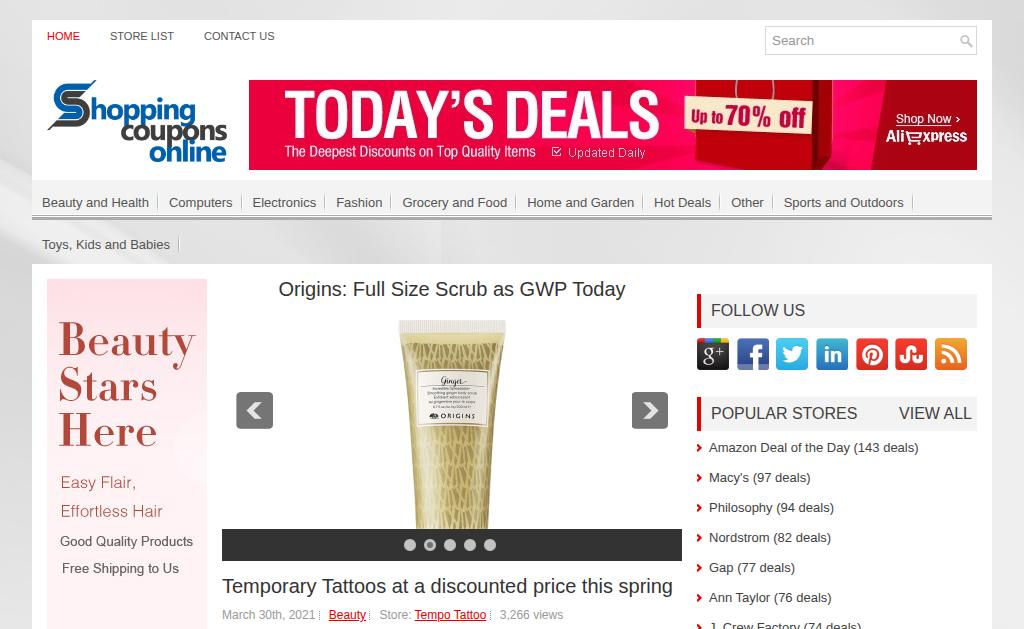Open the Facebook follow icon
Image resolution: width=1024 pixels, height=629 pixels.
tap(752, 354)
